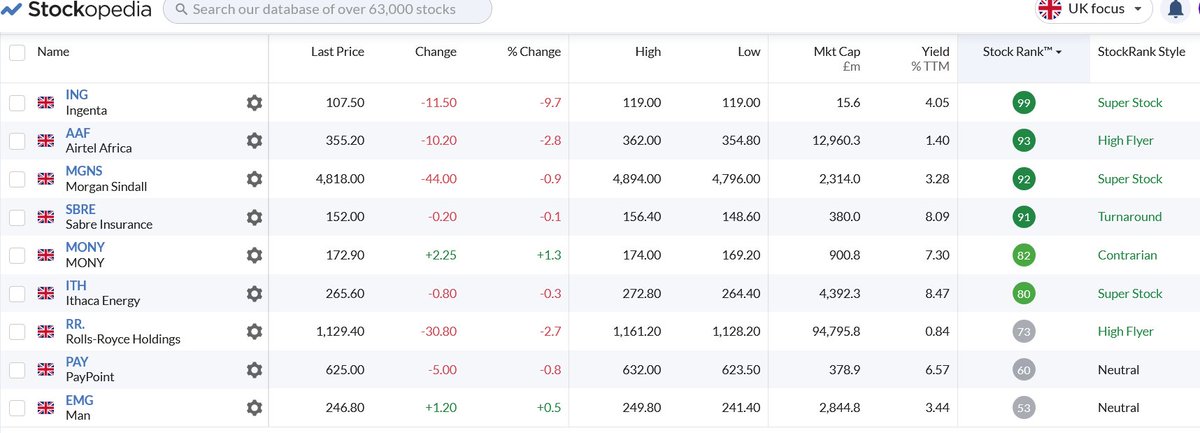Click UK flag beside Ingenta

(45, 102)
